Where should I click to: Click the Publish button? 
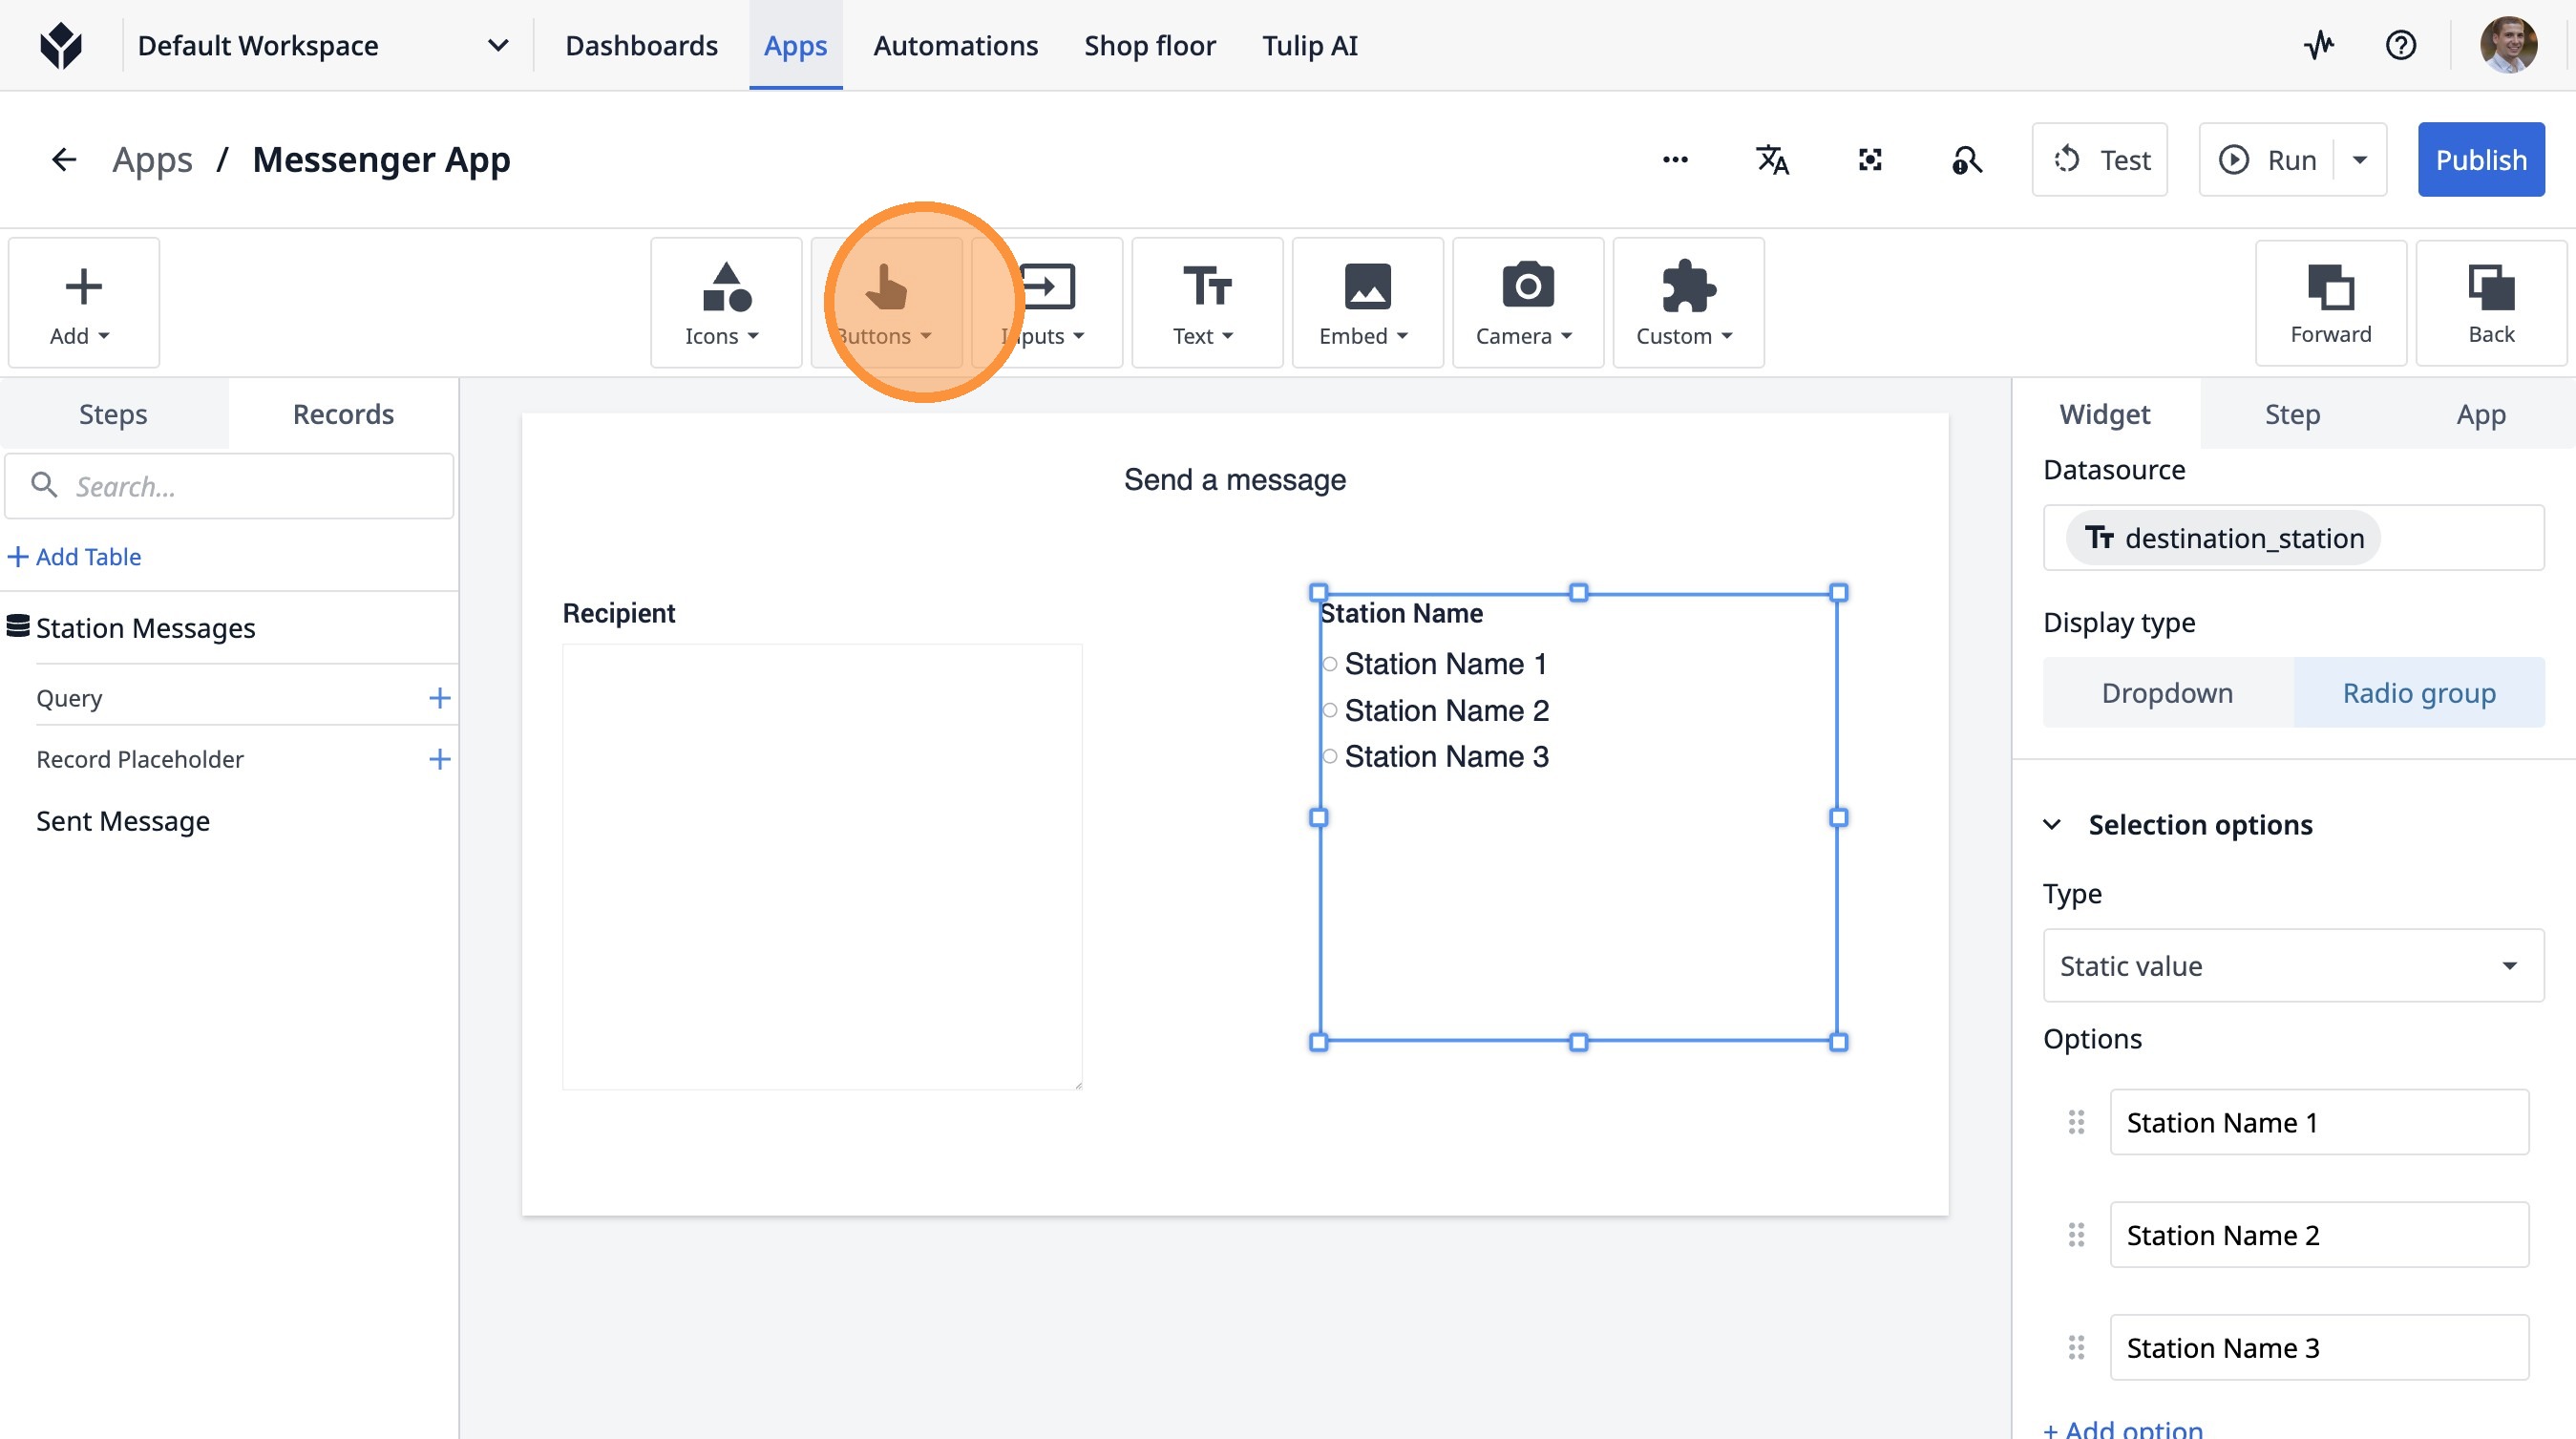[2480, 160]
